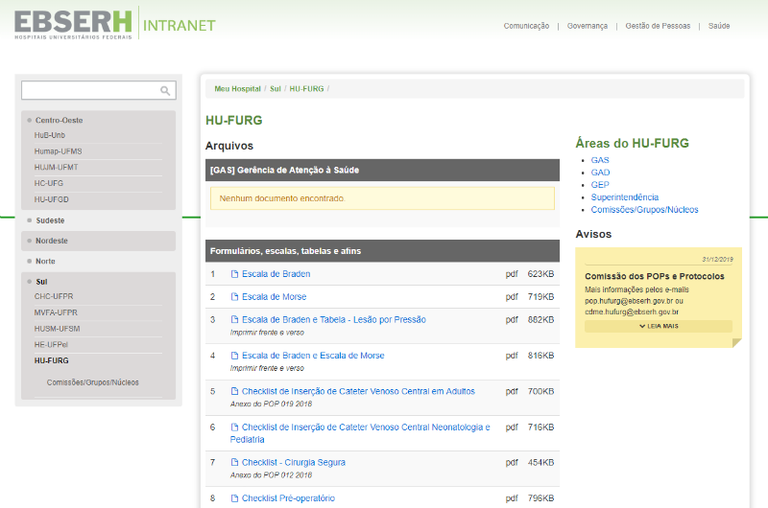Expand the LEIA MAIS notice button
768x508 pixels.
[x=658, y=326]
